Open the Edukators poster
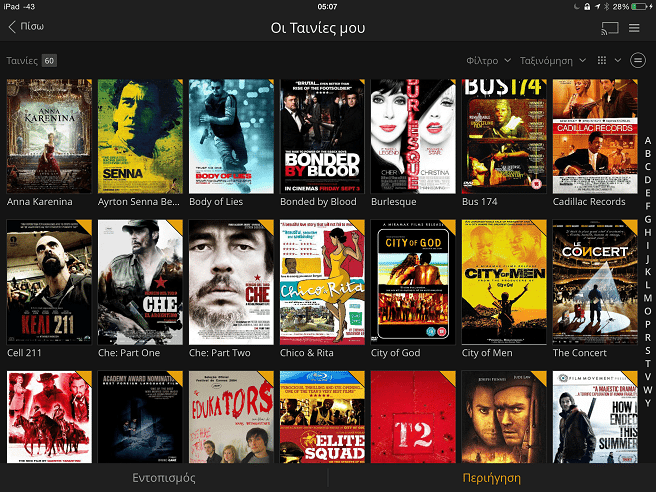 click(231, 417)
